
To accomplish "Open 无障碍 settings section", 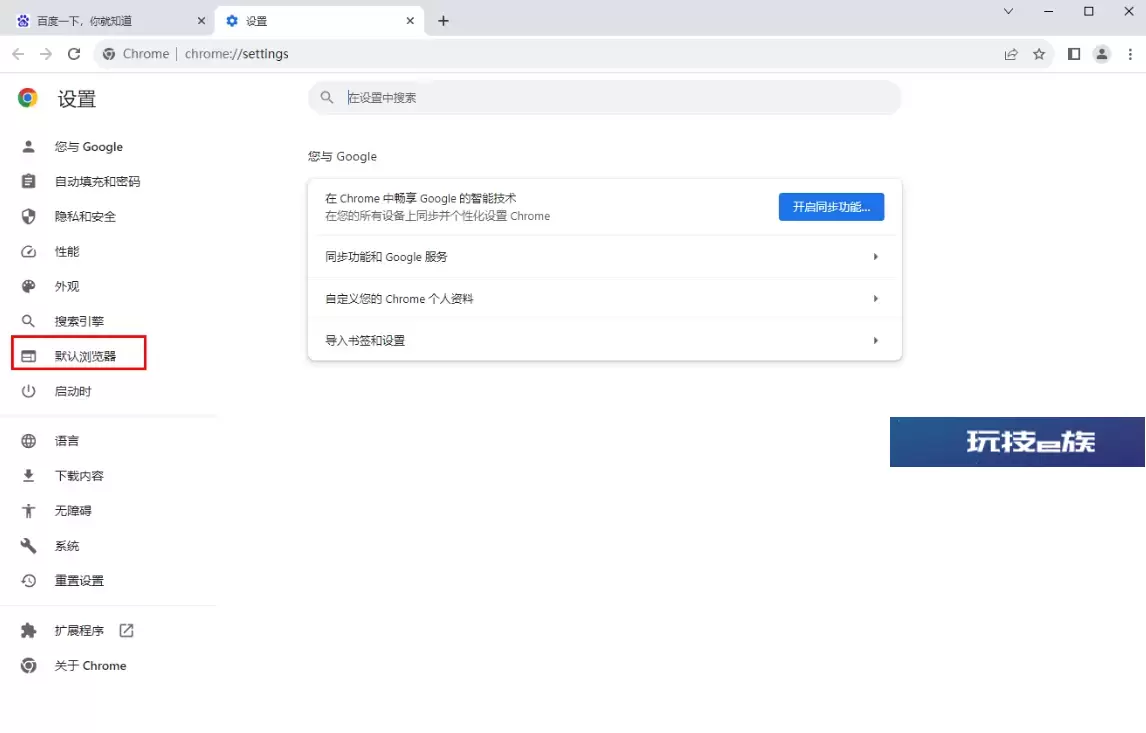I will click(x=73, y=511).
